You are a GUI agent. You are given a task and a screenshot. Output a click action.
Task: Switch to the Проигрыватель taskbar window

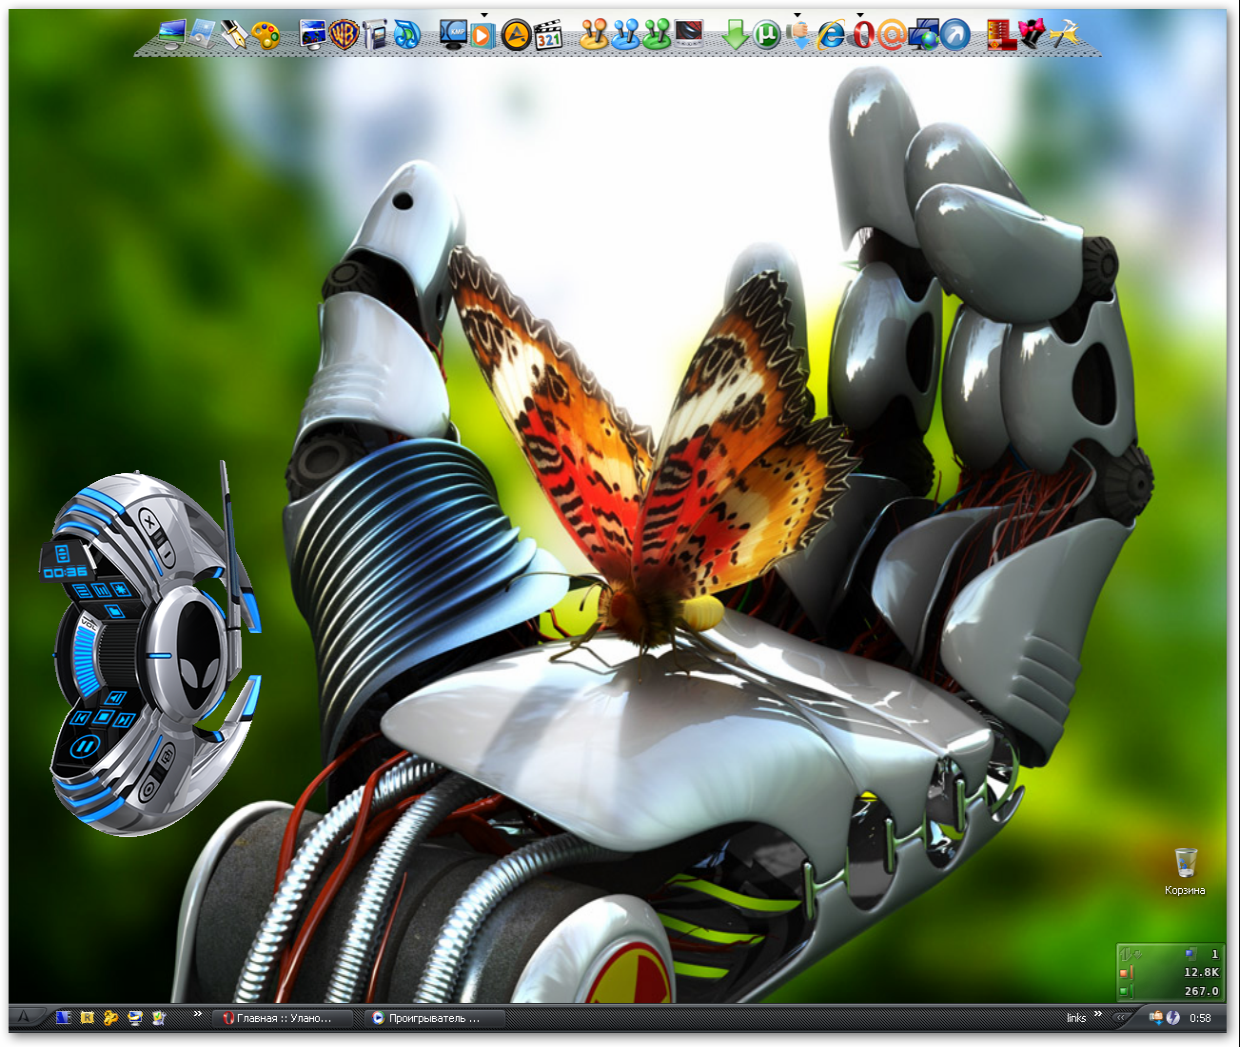click(430, 1018)
